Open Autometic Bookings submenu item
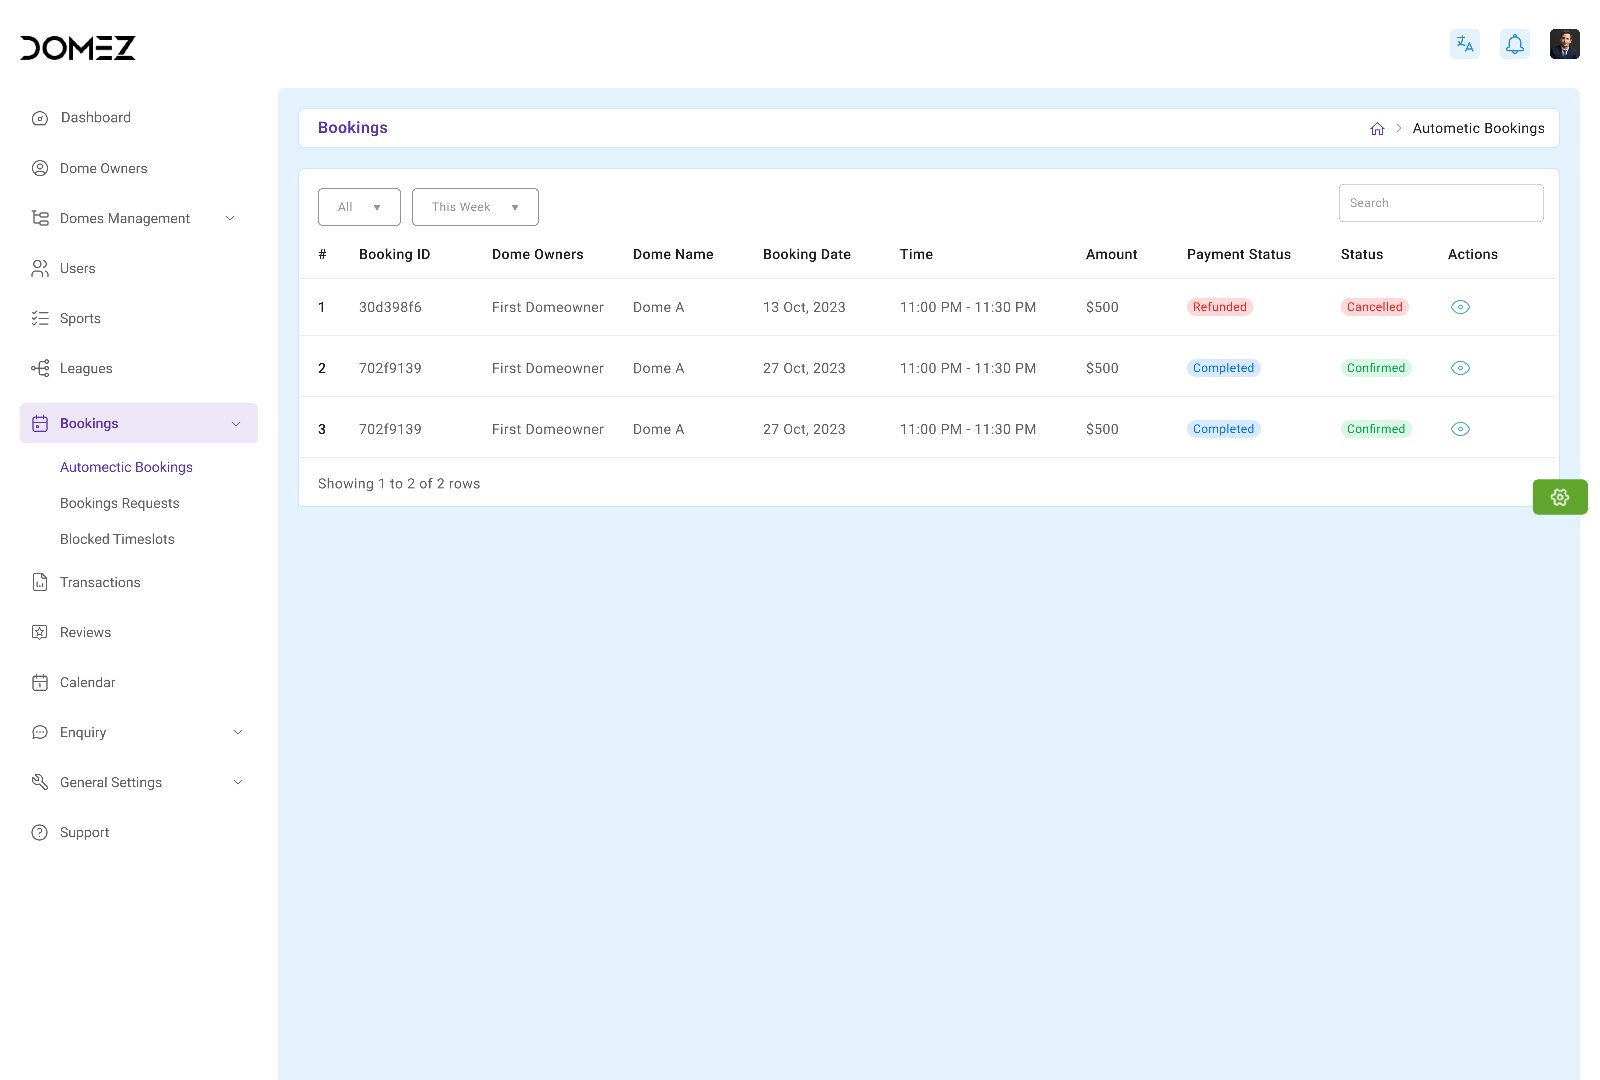This screenshot has height=1080, width=1600. point(126,467)
